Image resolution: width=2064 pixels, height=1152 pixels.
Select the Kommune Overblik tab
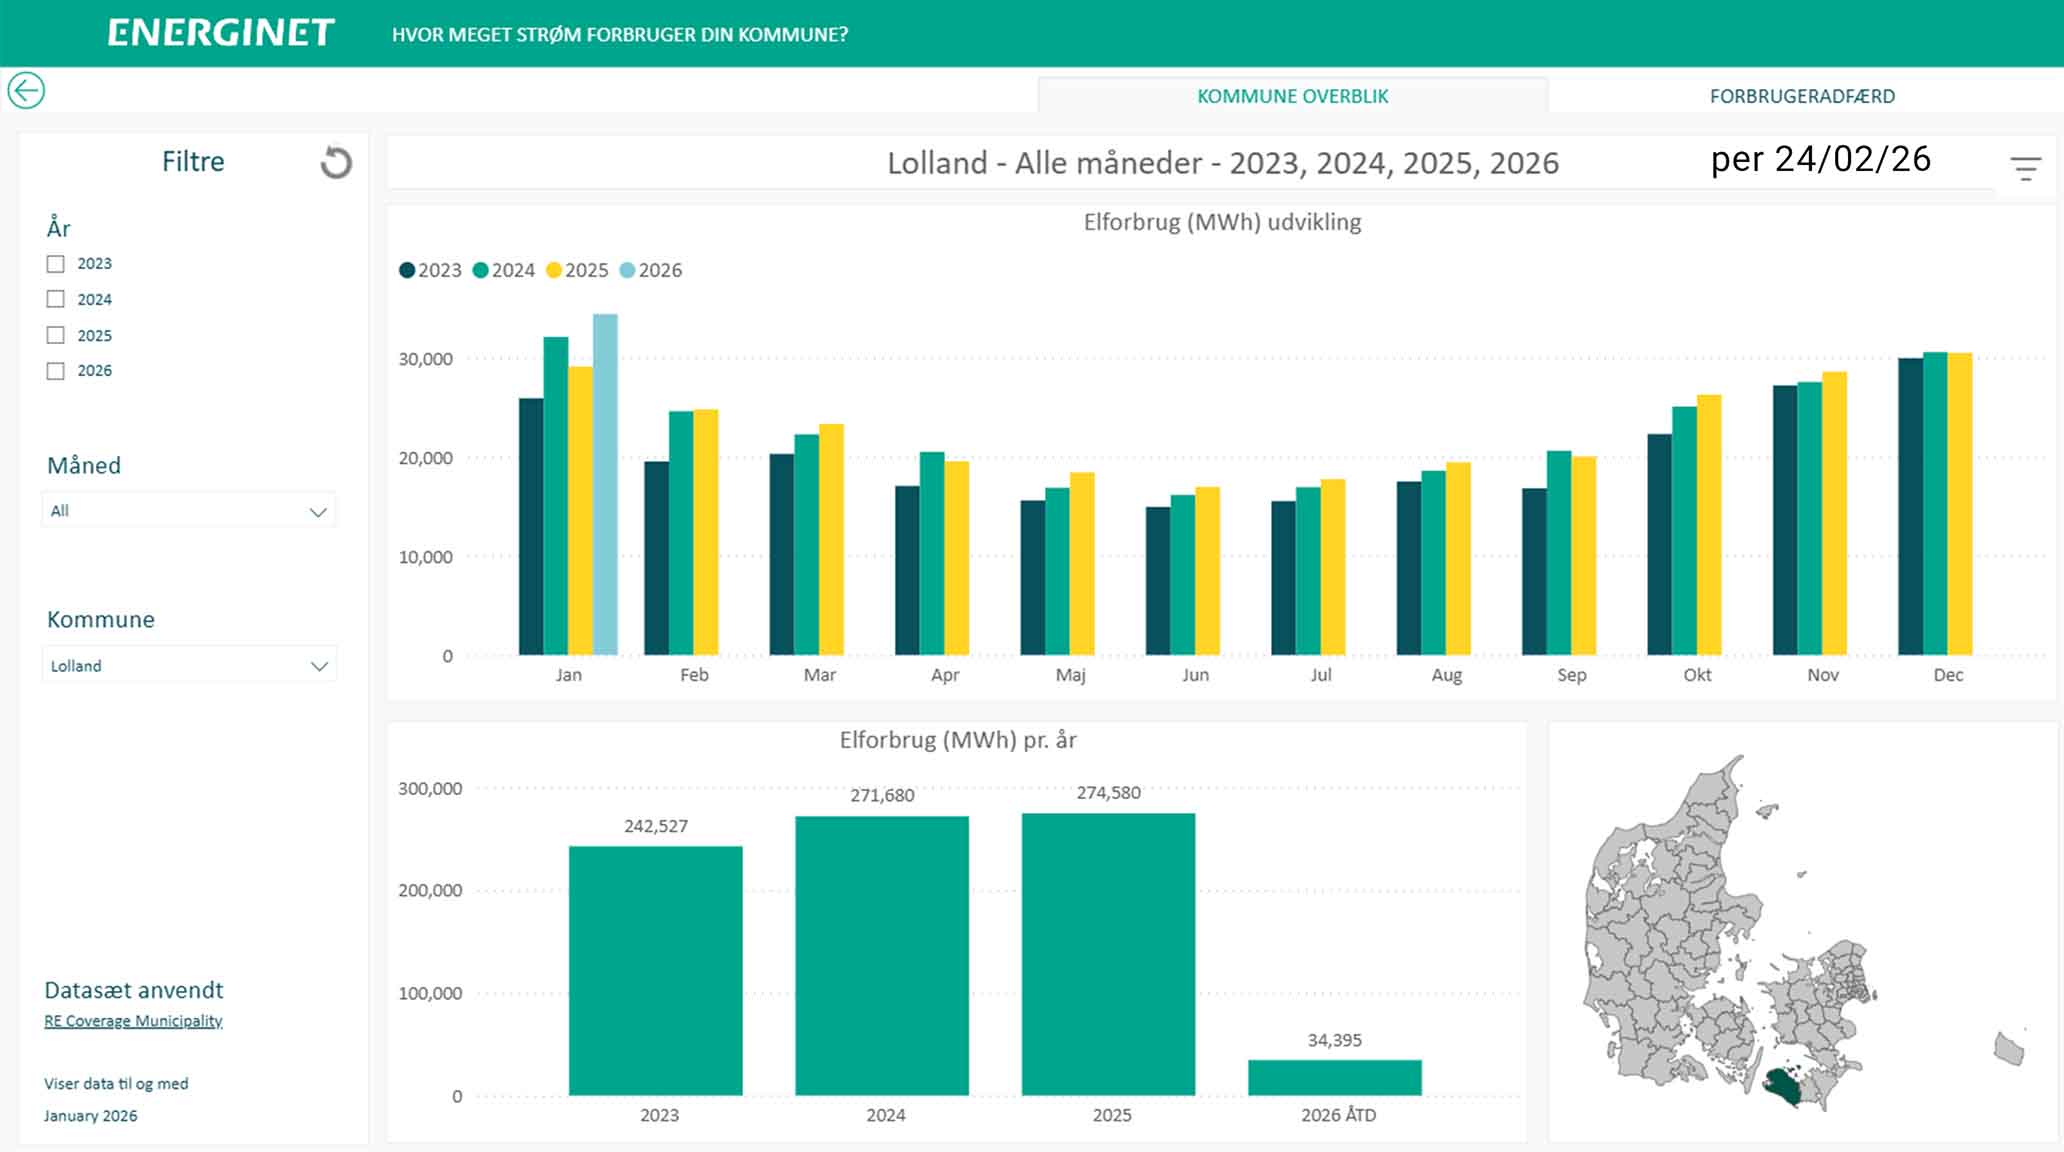pos(1292,96)
